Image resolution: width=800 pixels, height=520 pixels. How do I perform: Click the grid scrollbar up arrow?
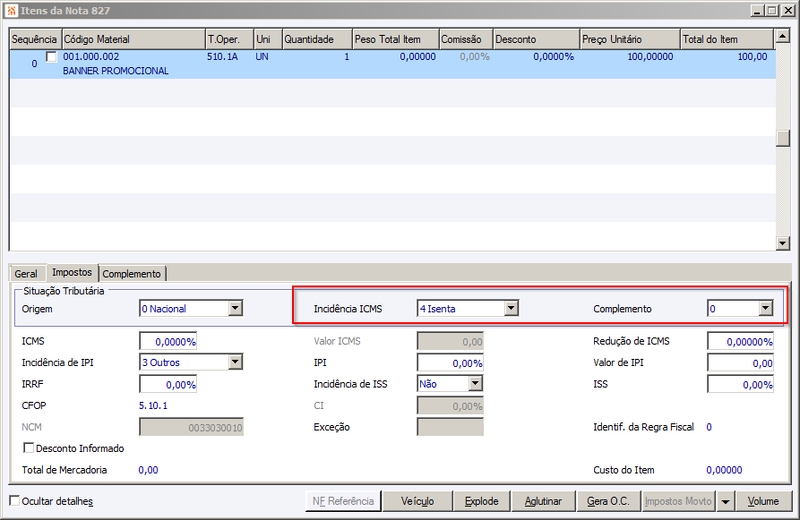point(782,36)
